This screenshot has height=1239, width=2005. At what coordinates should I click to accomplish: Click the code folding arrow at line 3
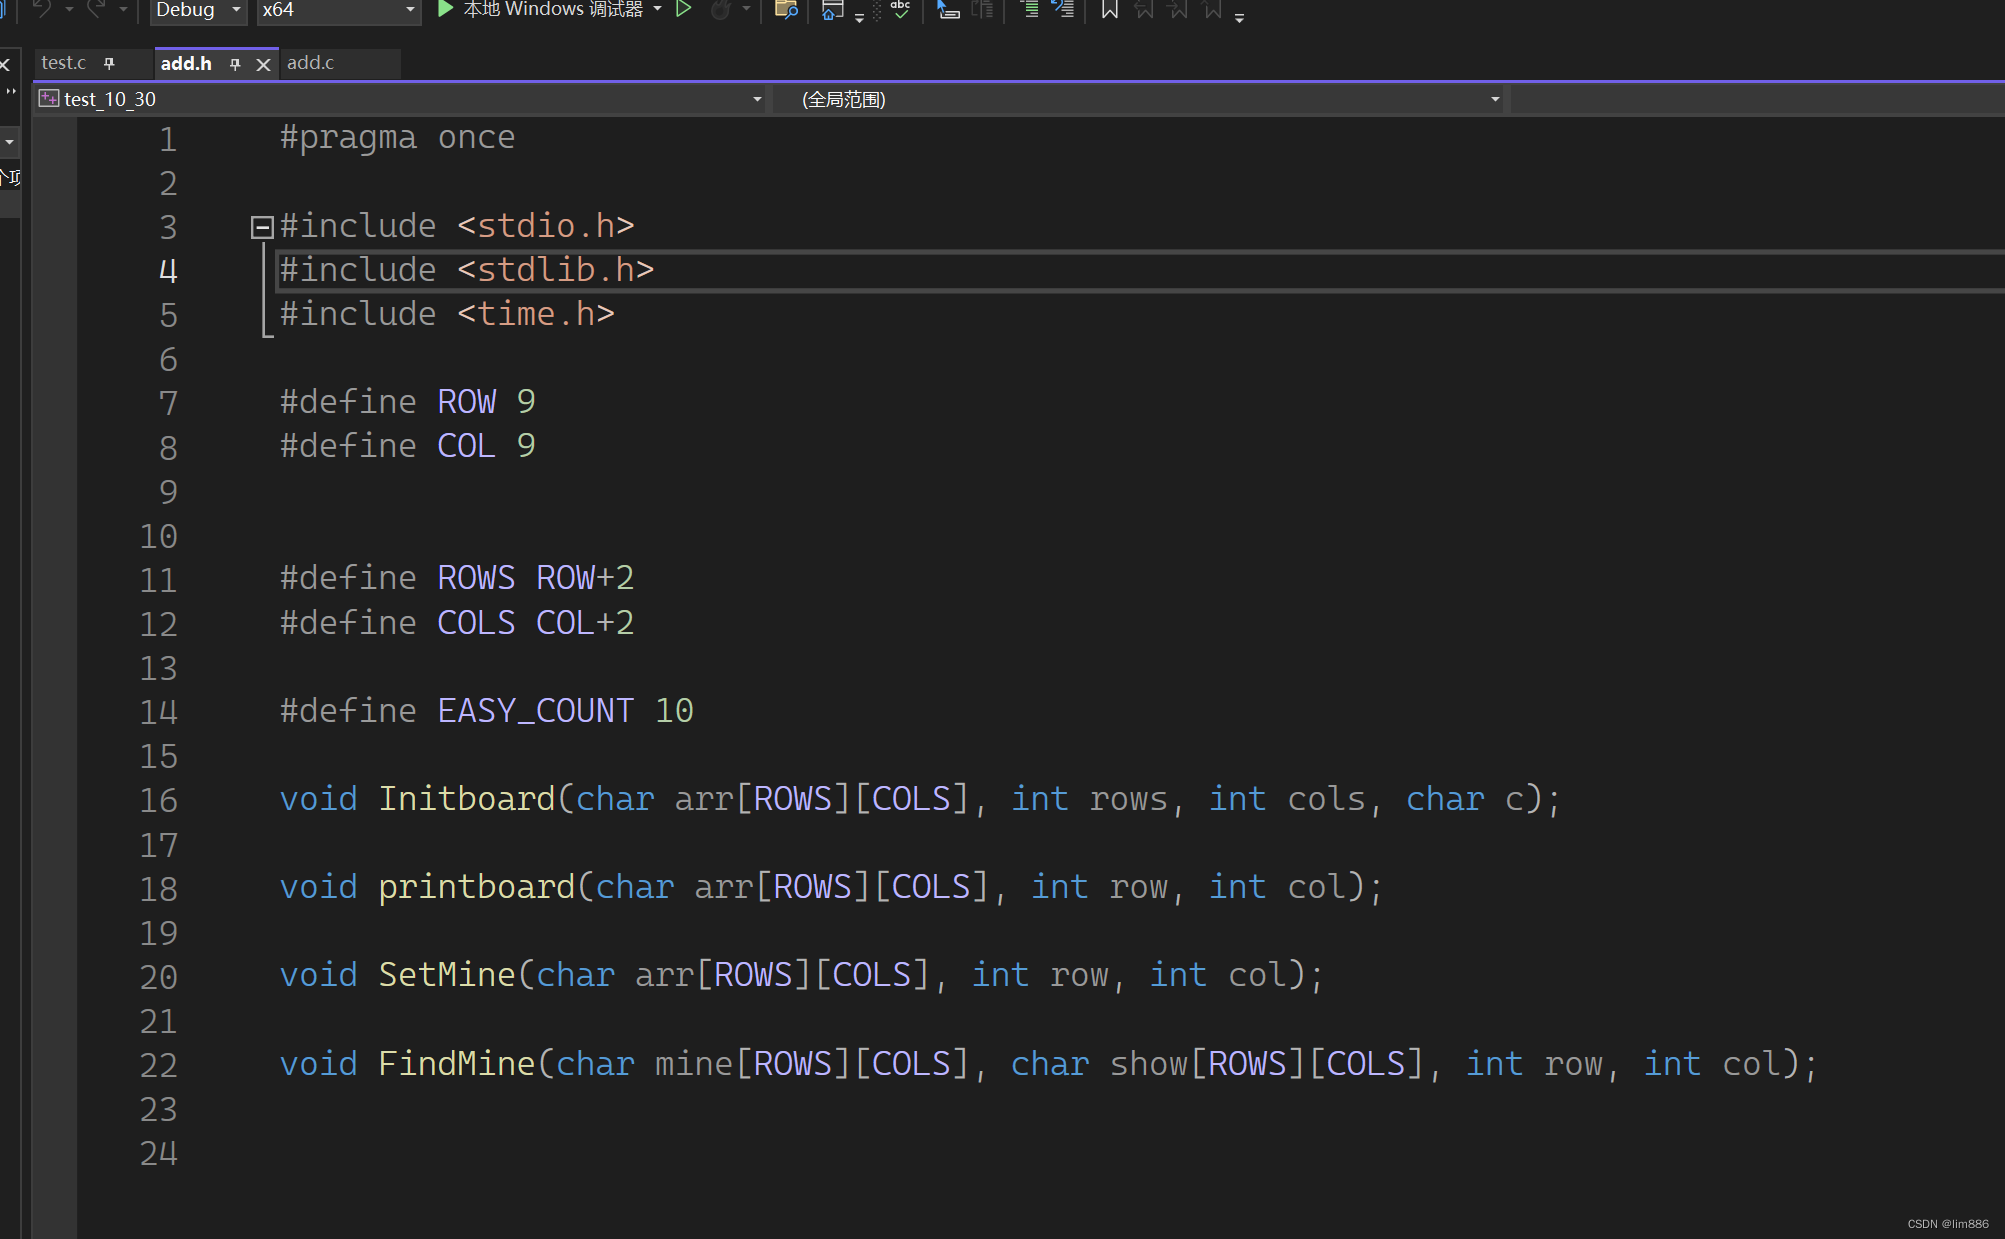tap(262, 226)
